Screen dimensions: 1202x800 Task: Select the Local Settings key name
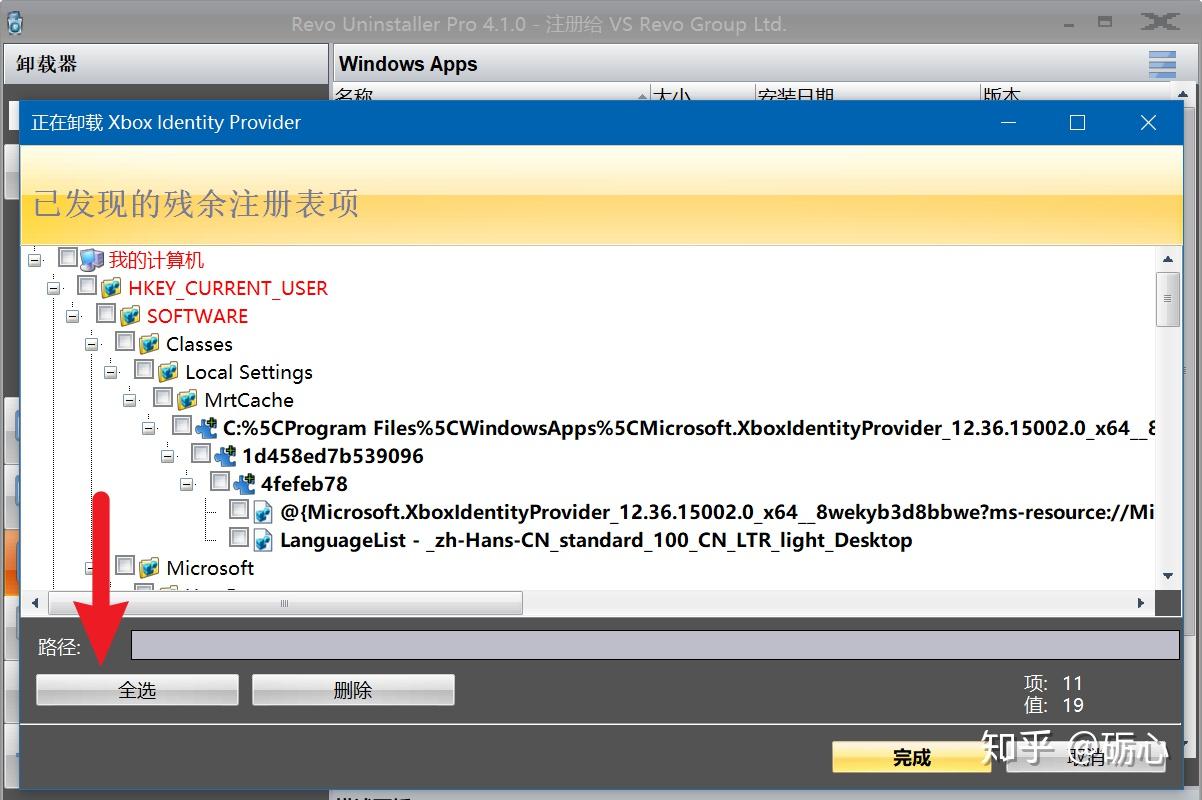(x=249, y=372)
